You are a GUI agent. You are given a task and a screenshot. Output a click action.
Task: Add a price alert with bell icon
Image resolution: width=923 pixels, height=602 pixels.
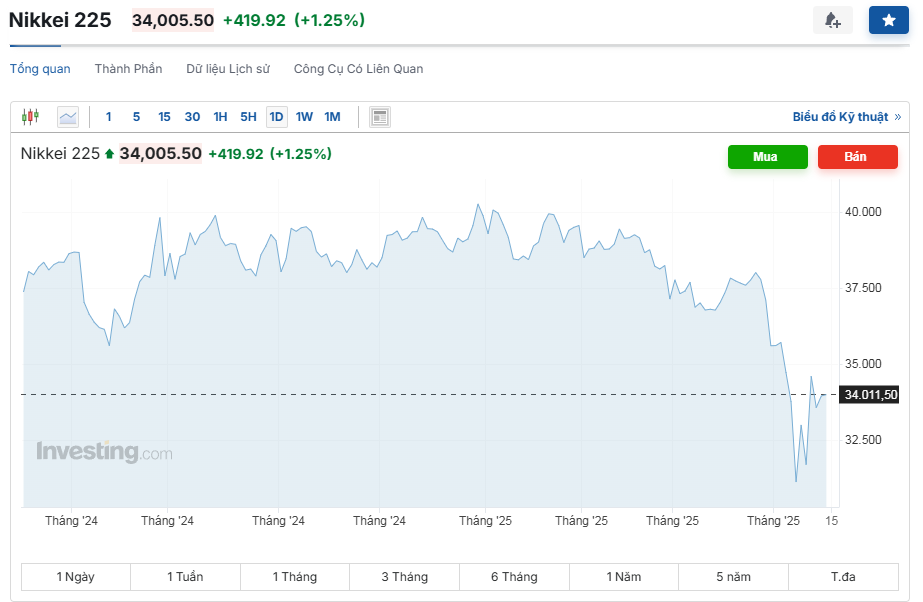click(x=832, y=20)
